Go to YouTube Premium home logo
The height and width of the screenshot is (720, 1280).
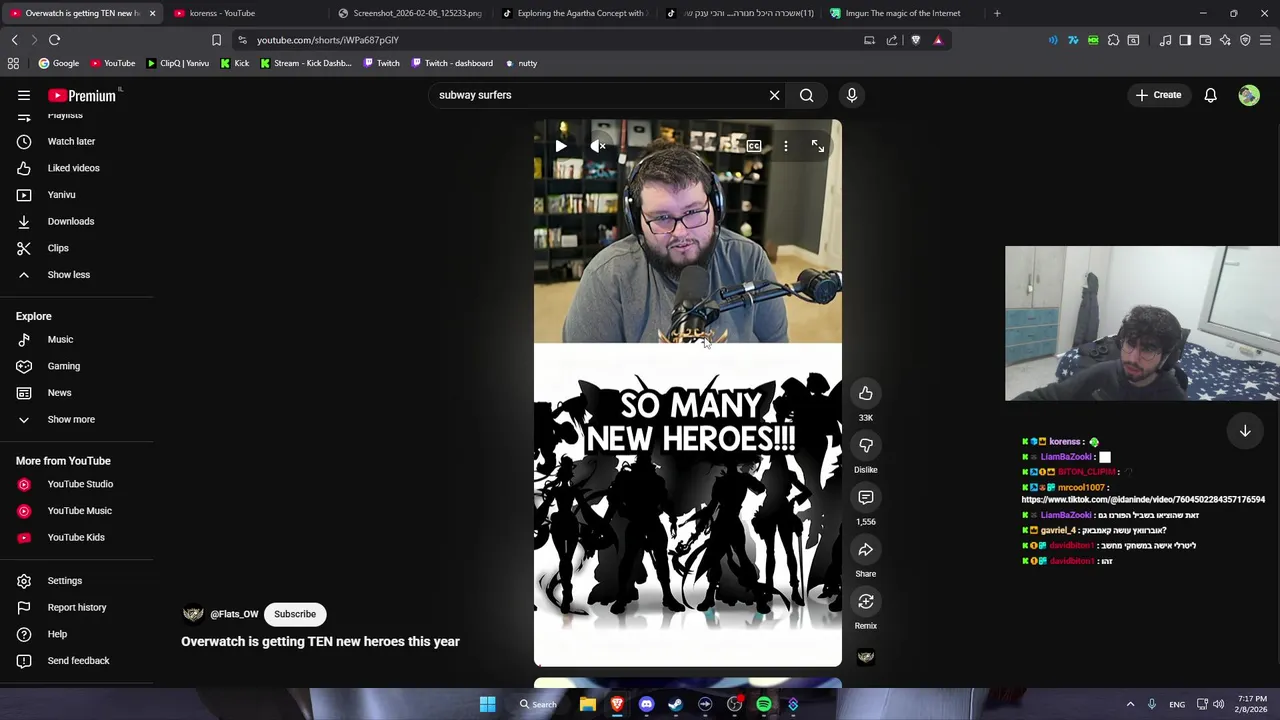tap(82, 95)
